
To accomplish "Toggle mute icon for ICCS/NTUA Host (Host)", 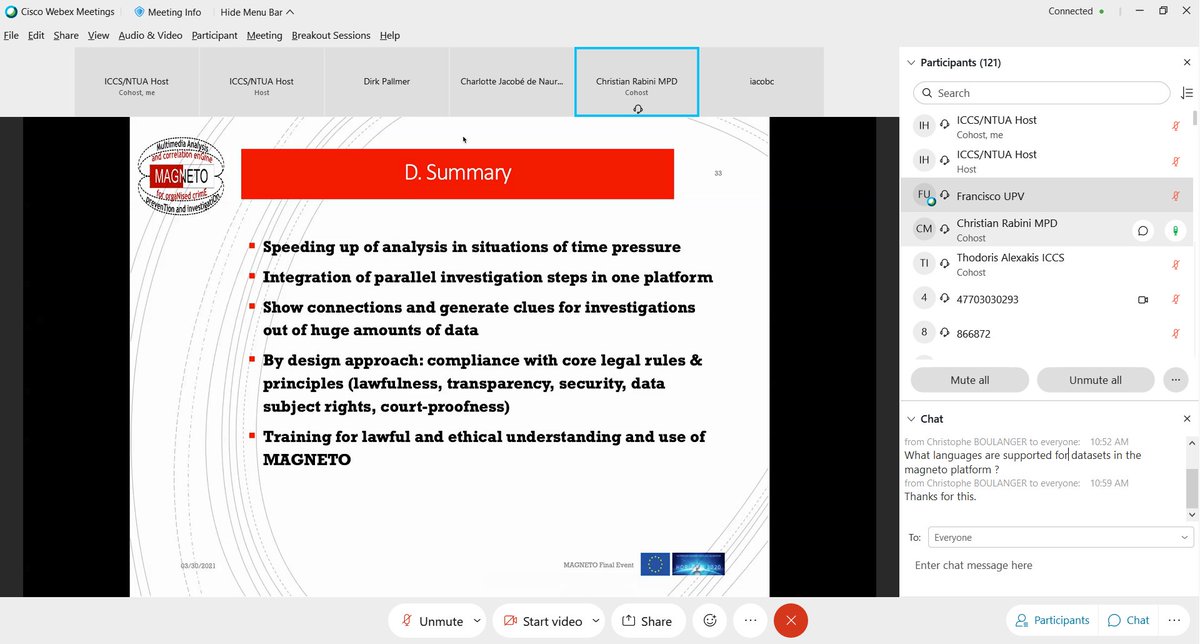I will (1176, 161).
